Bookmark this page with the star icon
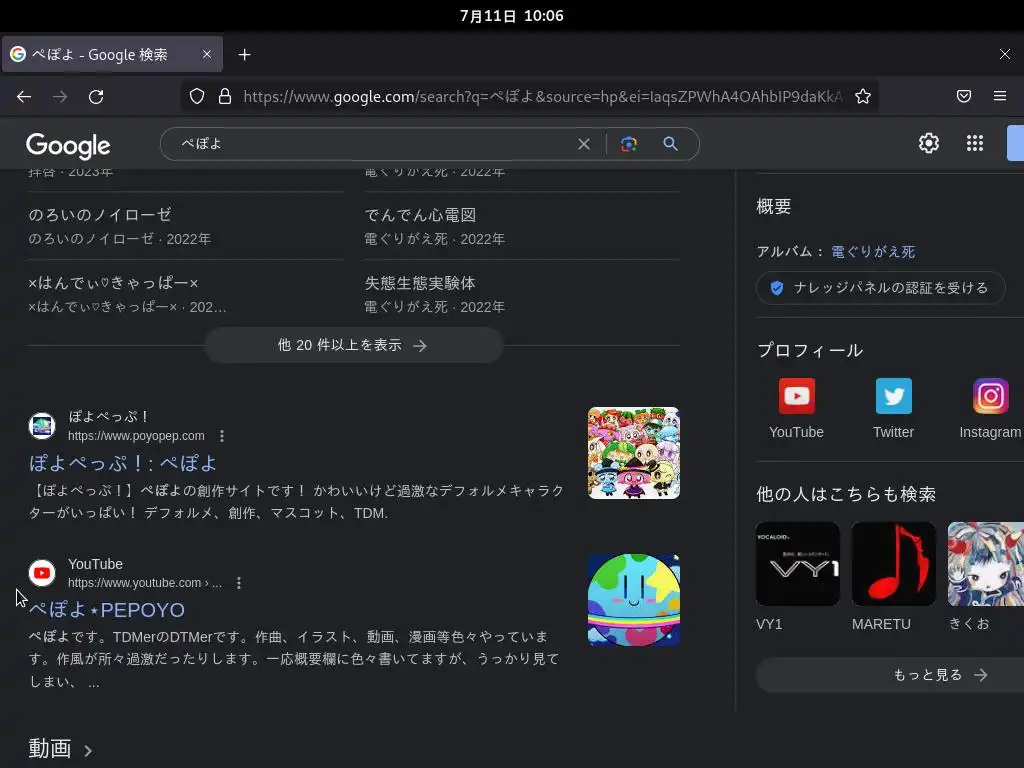Image resolution: width=1024 pixels, height=768 pixels. click(x=863, y=97)
